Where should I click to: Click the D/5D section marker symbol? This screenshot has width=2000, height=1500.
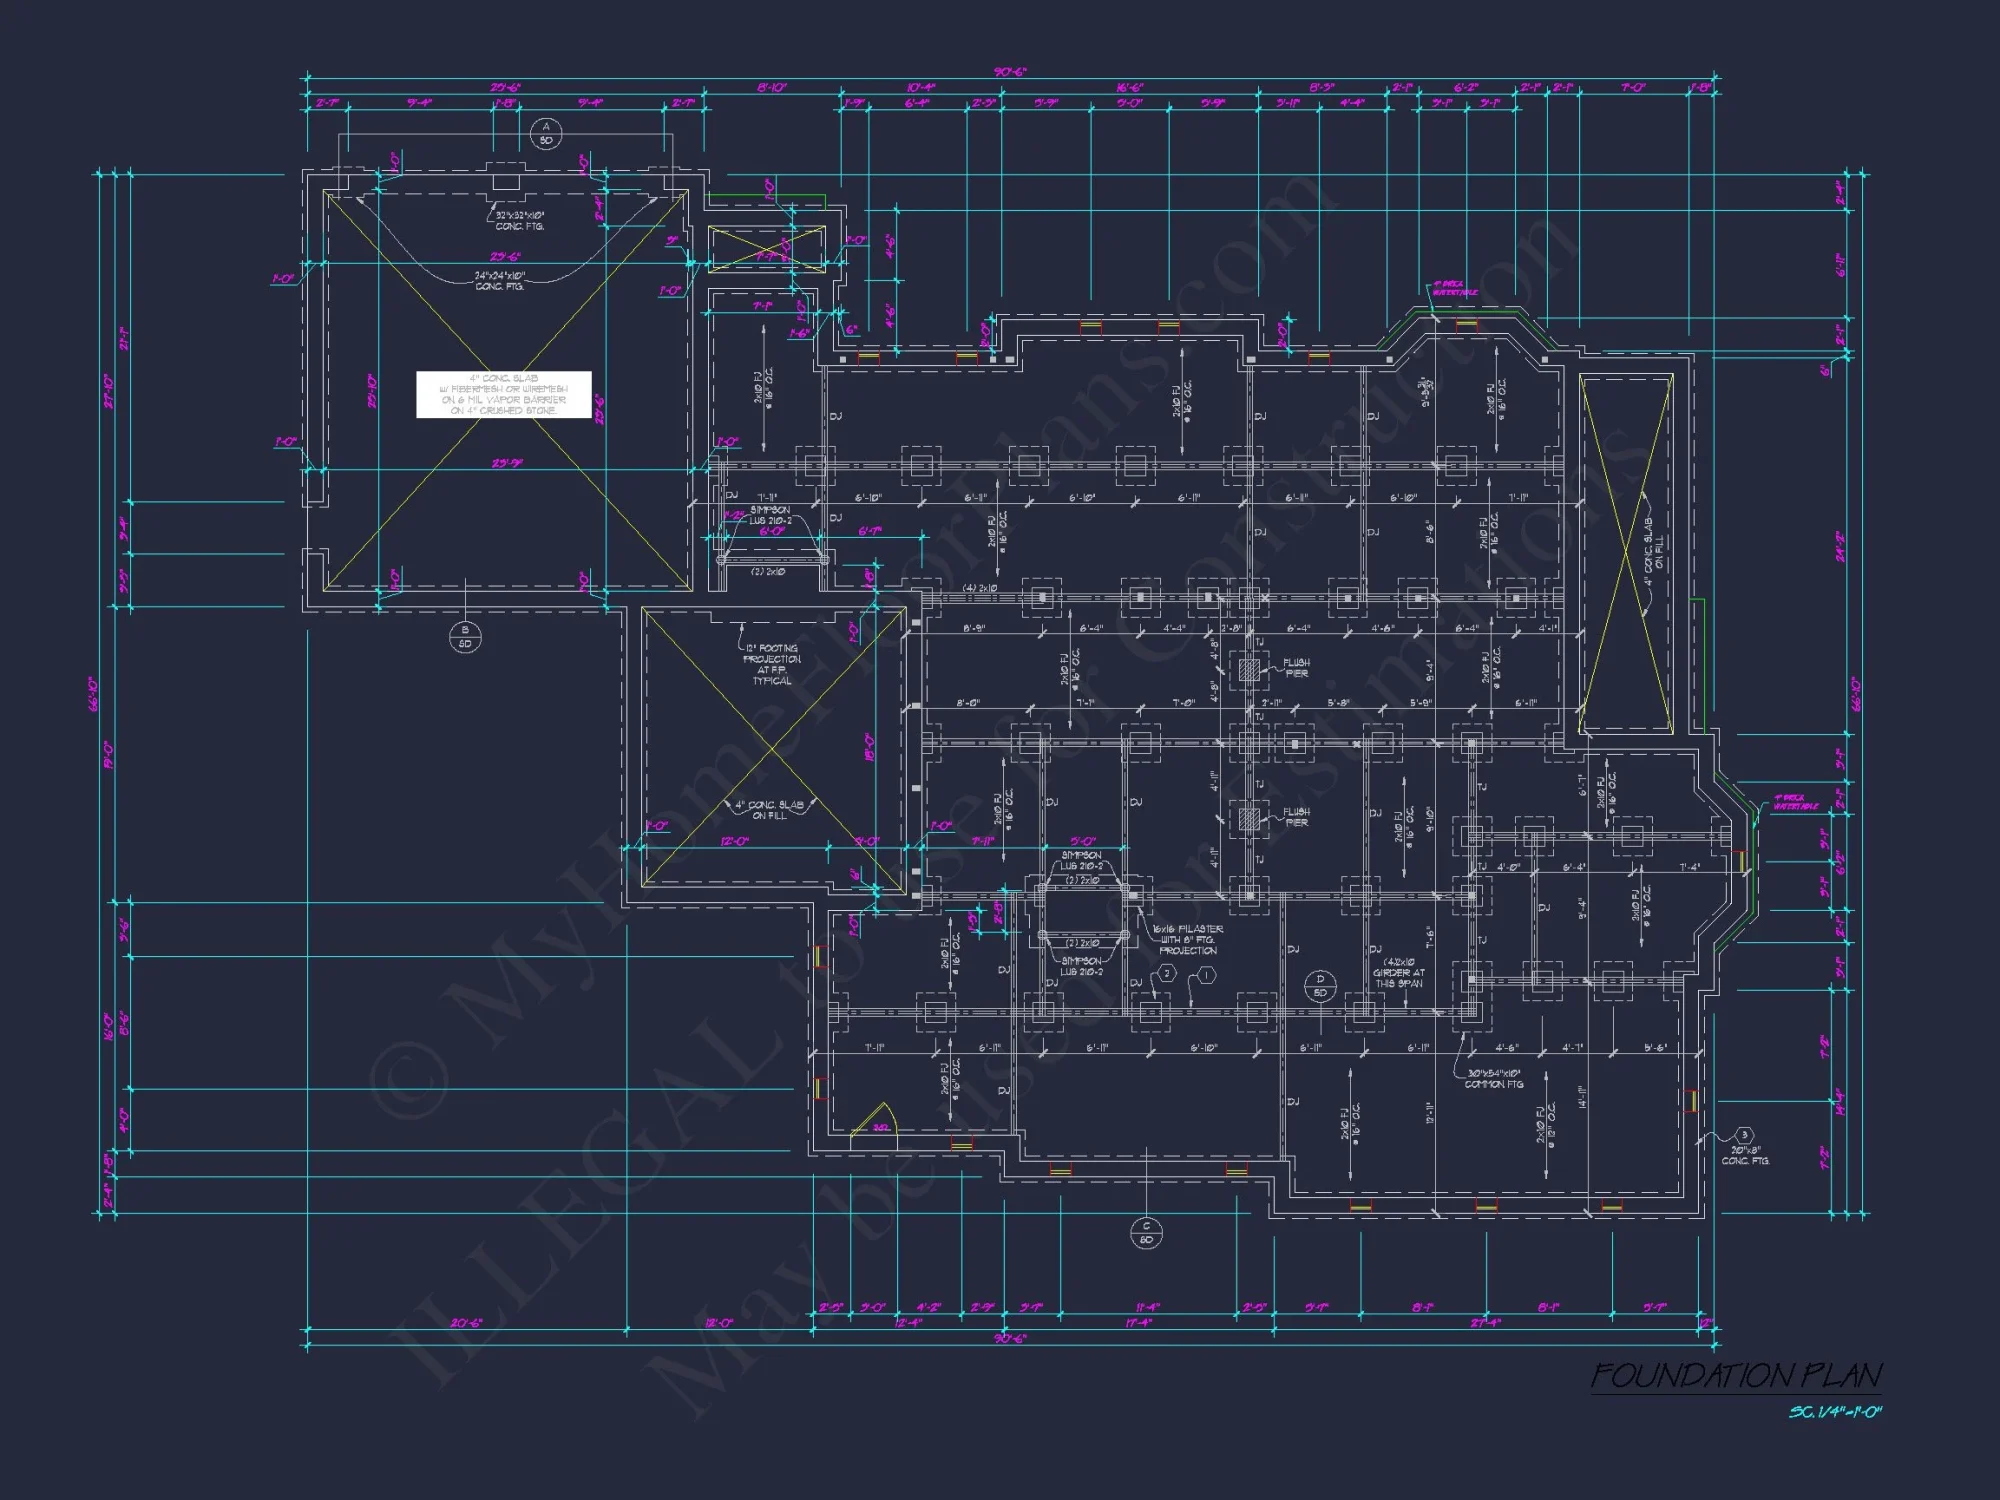(1321, 988)
